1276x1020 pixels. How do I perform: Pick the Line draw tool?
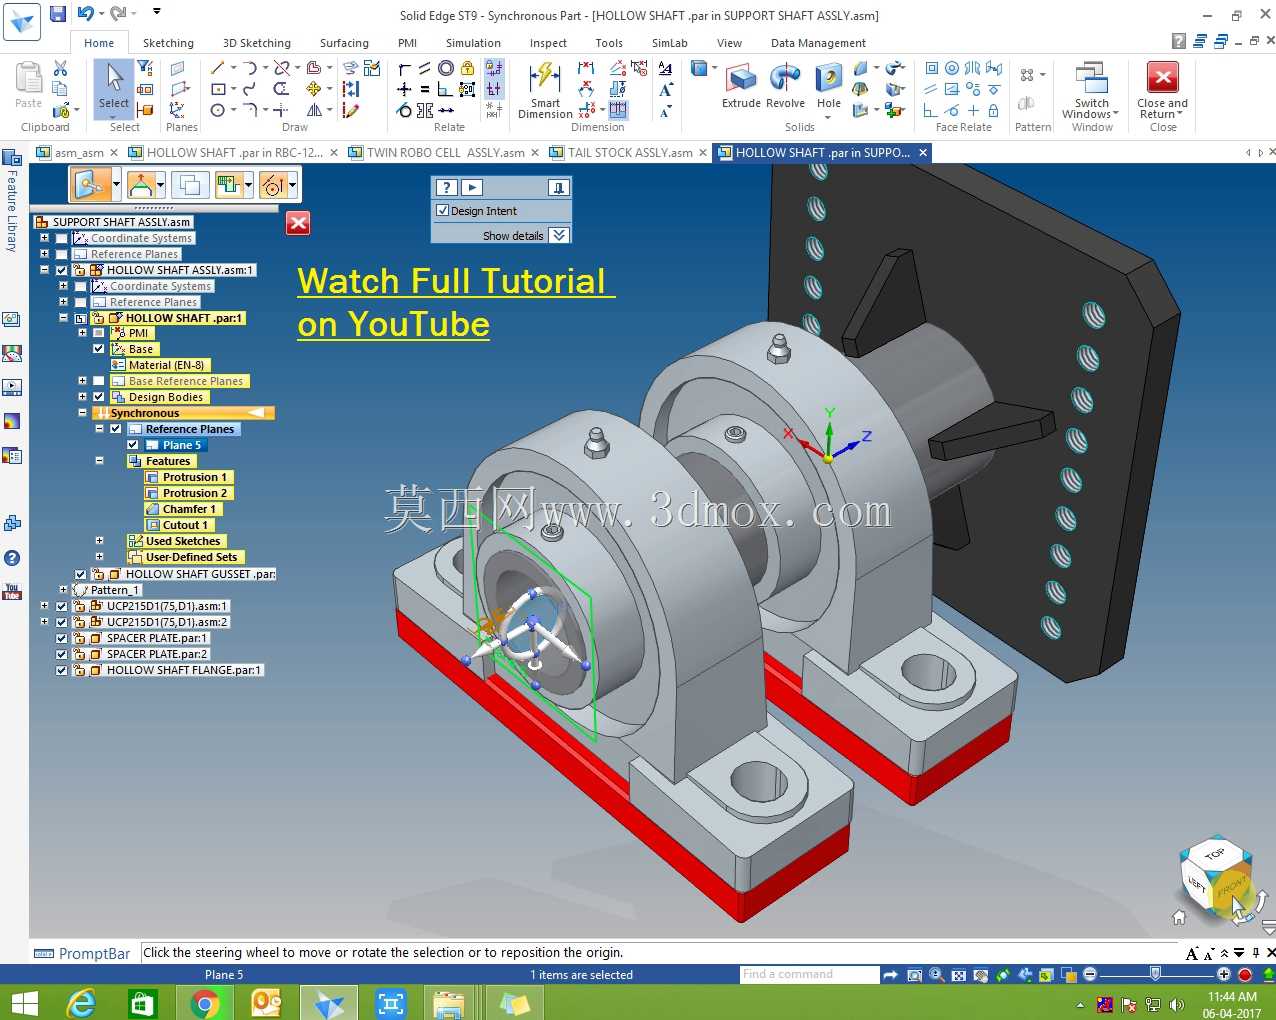(x=217, y=68)
